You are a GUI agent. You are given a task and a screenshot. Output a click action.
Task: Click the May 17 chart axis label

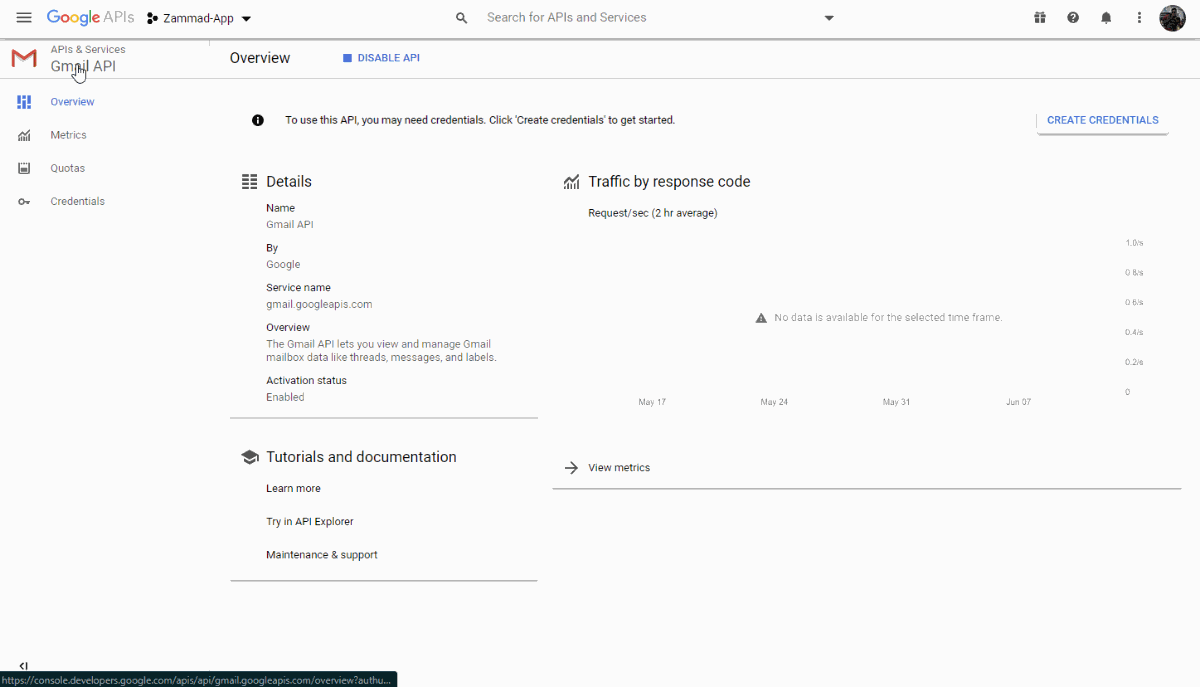[652, 402]
